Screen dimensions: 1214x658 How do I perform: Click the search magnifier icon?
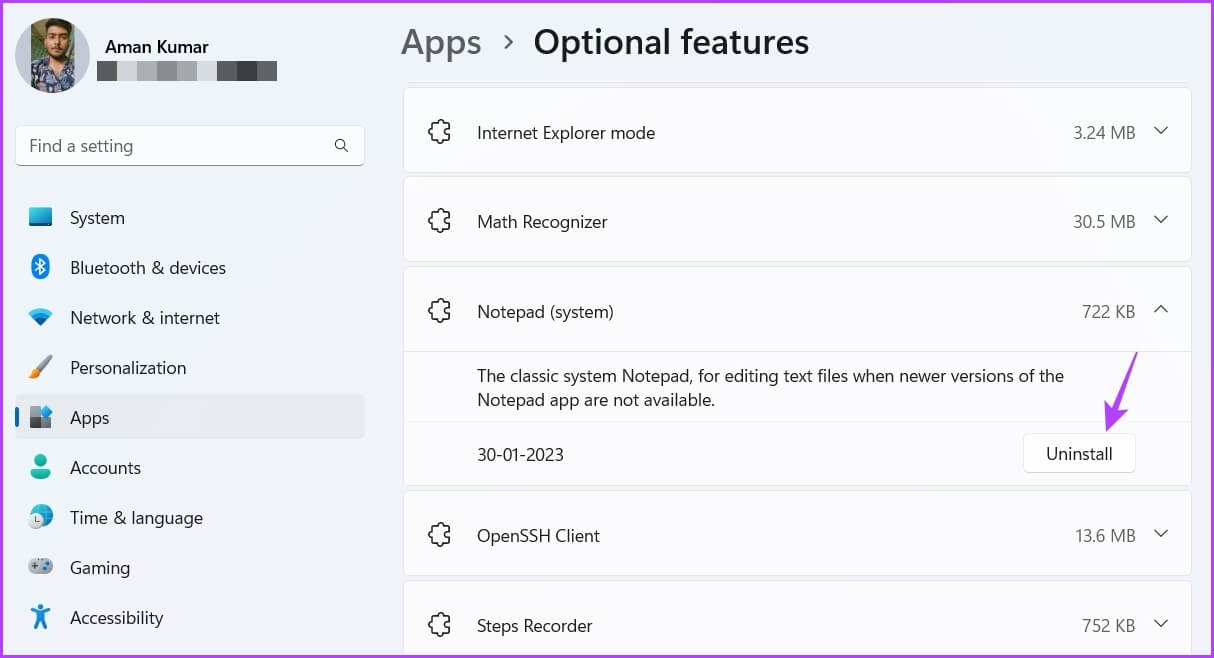341,146
